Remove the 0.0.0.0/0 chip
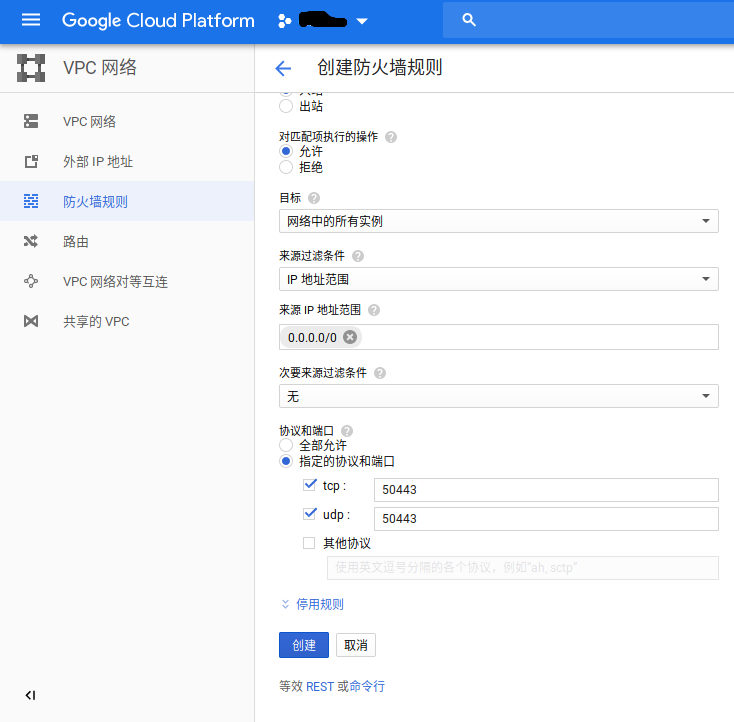 [350, 337]
